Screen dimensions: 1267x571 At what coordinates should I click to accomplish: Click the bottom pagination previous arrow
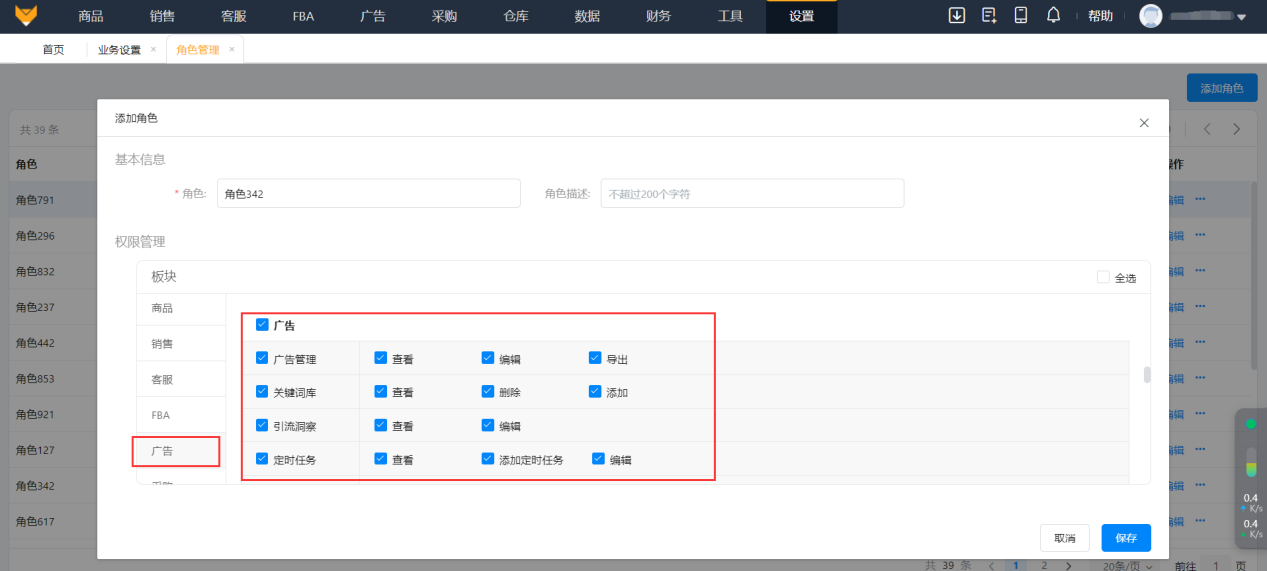pos(991,565)
